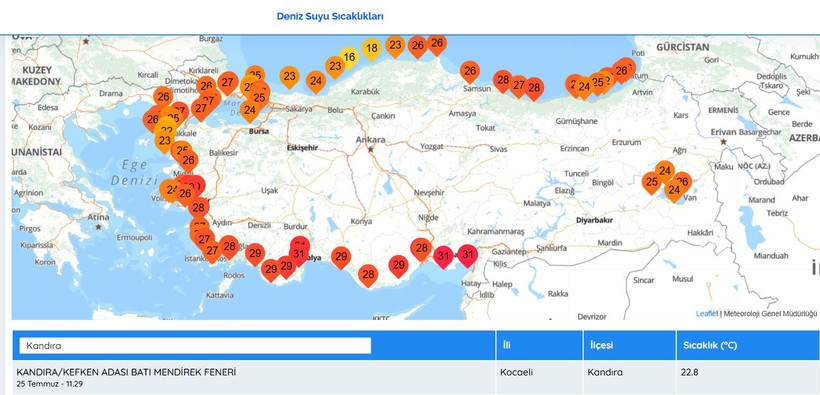Select the 25 marker west of Lake Van
This screenshot has width=820, height=395.
point(652,183)
